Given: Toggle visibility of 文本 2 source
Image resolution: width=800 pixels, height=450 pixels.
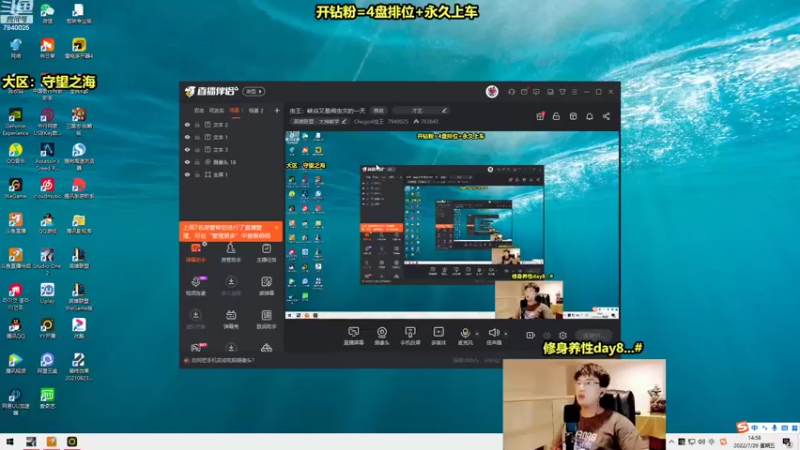Looking at the screenshot, I should tap(187, 124).
